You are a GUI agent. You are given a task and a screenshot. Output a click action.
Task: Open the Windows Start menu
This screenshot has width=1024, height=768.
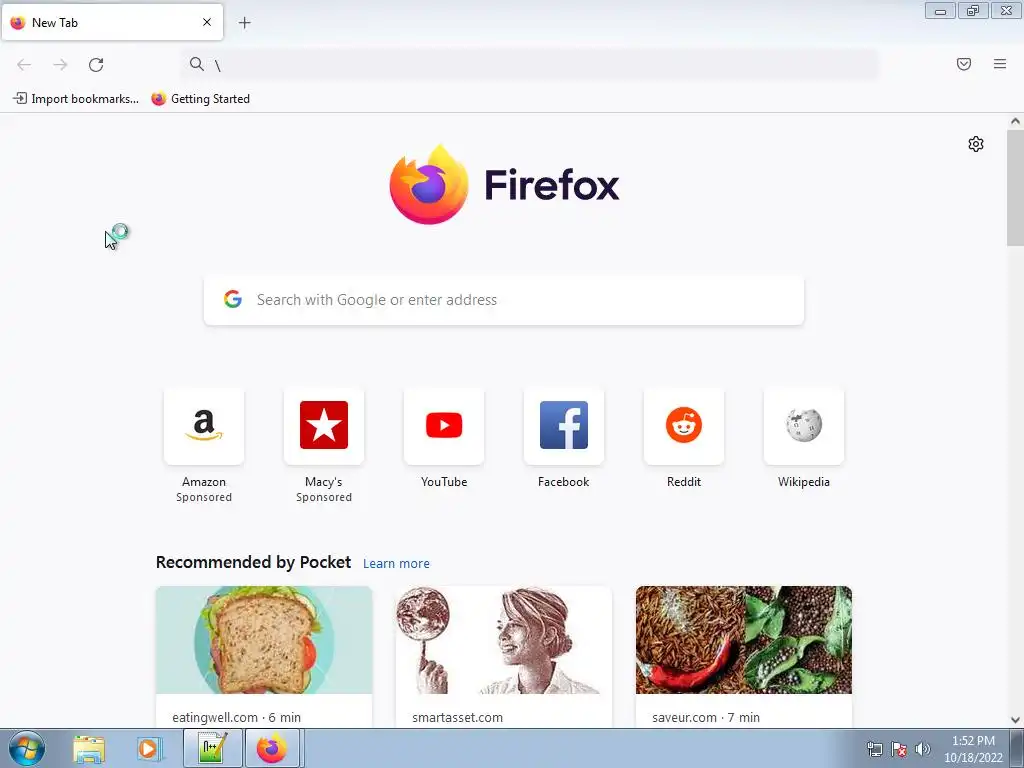(x=27, y=748)
